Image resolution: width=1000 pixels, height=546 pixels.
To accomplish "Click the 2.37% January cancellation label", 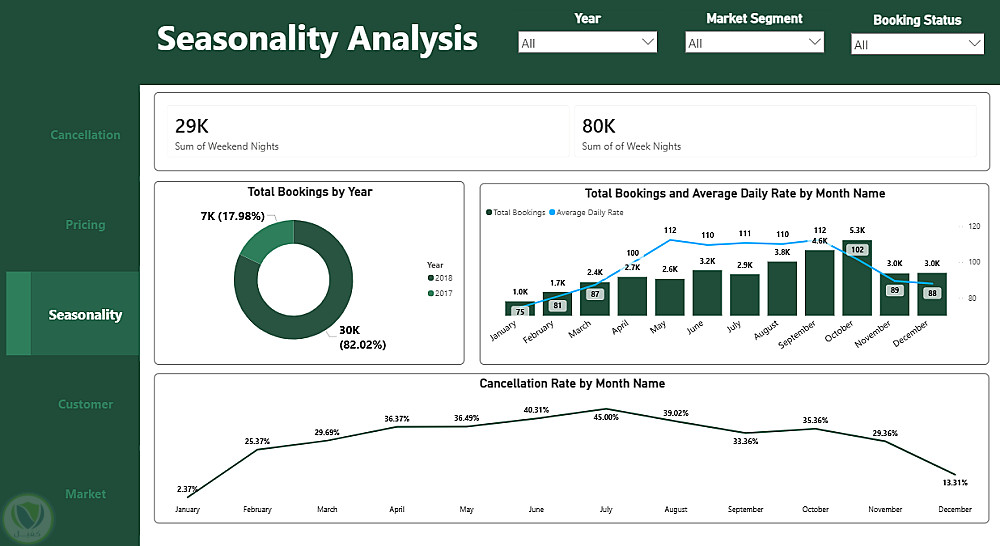I will click(187, 489).
